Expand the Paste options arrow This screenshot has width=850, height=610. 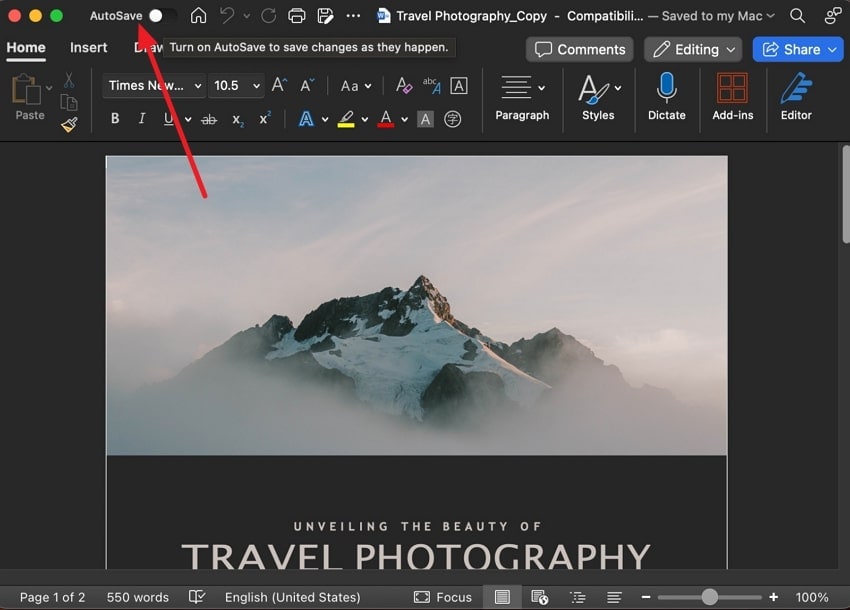(x=49, y=88)
